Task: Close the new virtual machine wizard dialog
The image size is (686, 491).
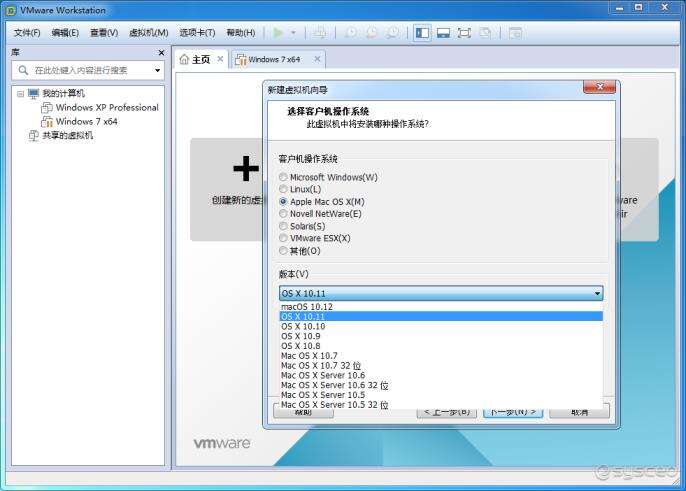Action: (599, 87)
